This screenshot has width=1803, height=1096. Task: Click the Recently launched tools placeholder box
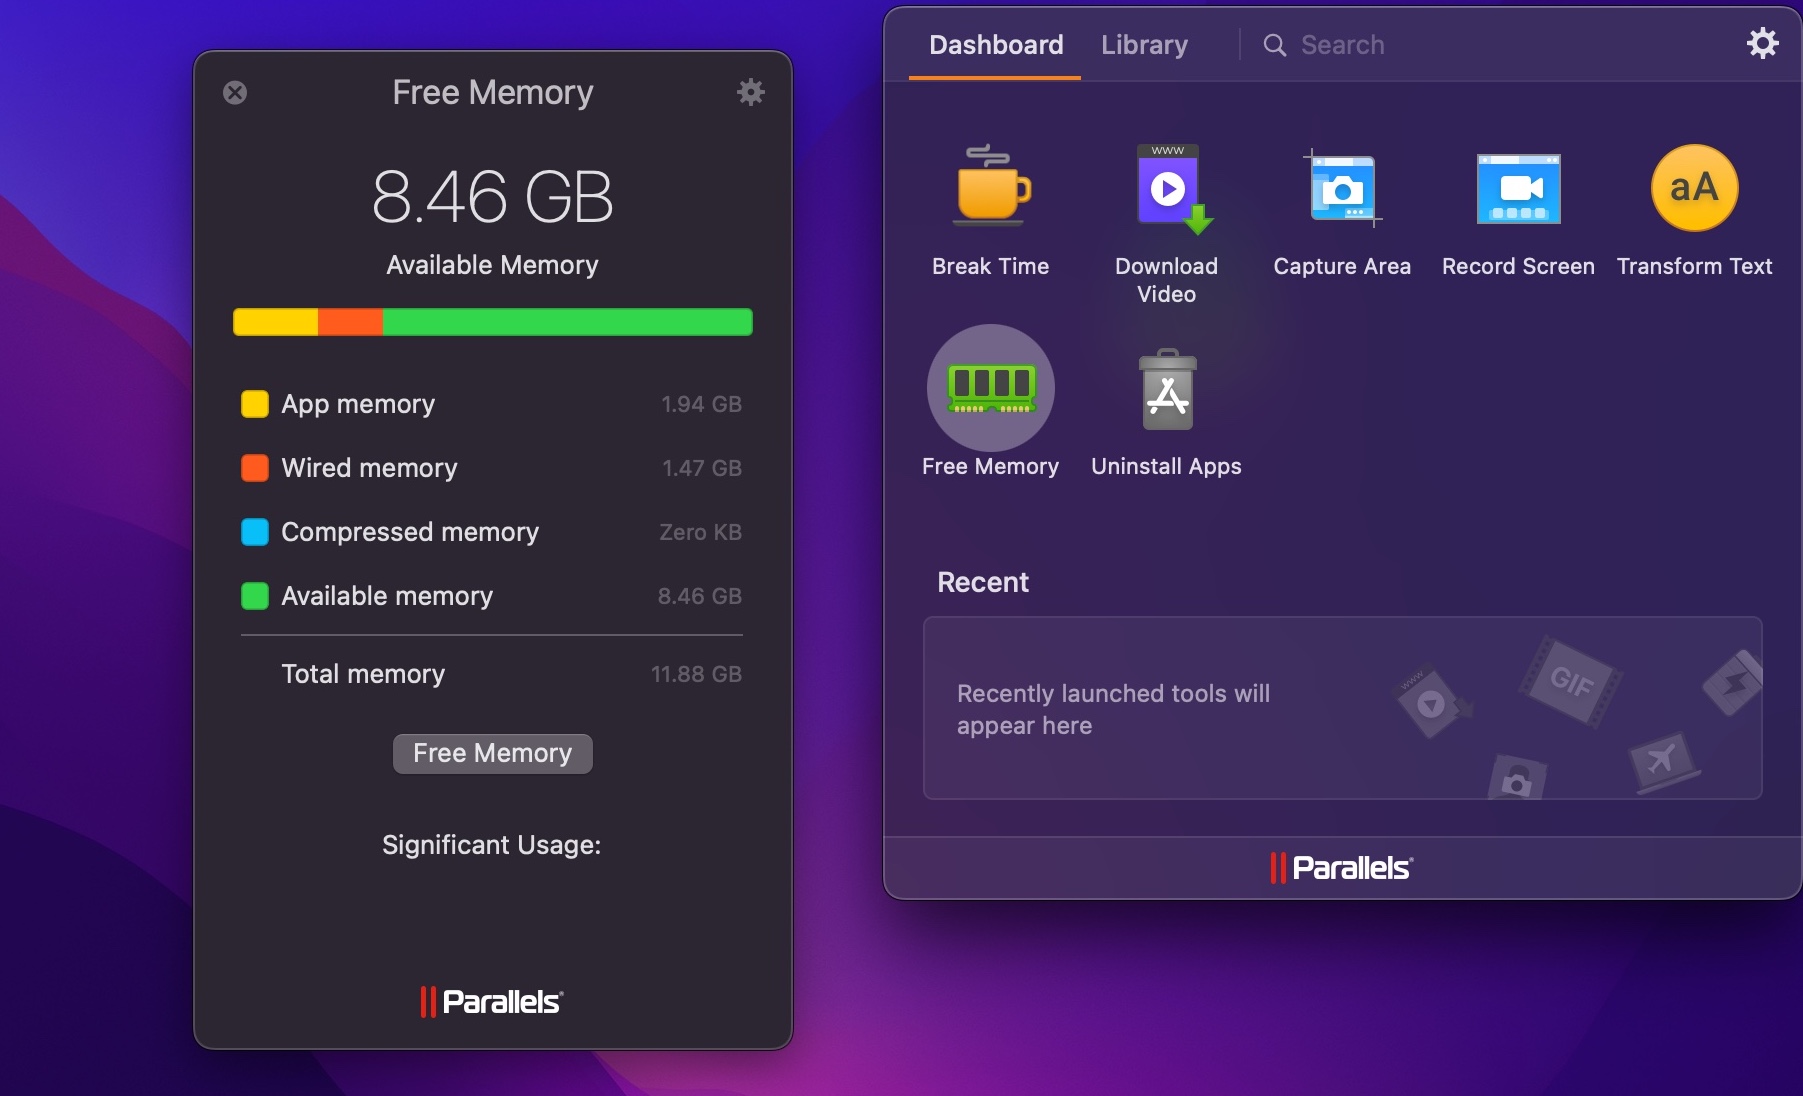pos(1342,708)
